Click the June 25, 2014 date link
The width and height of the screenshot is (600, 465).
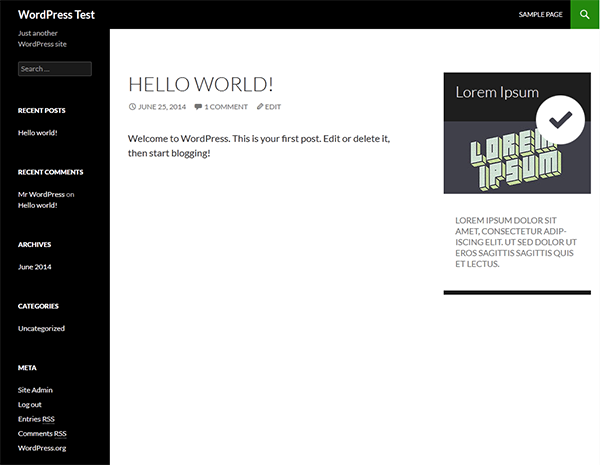(162, 107)
